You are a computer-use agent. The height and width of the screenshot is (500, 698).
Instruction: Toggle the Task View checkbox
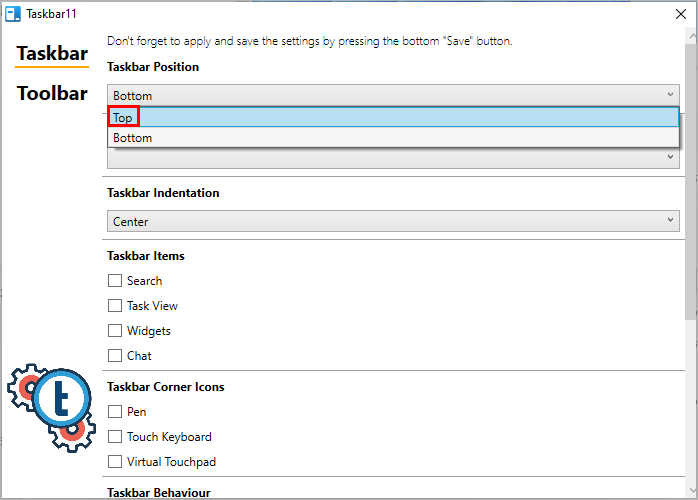(x=115, y=305)
